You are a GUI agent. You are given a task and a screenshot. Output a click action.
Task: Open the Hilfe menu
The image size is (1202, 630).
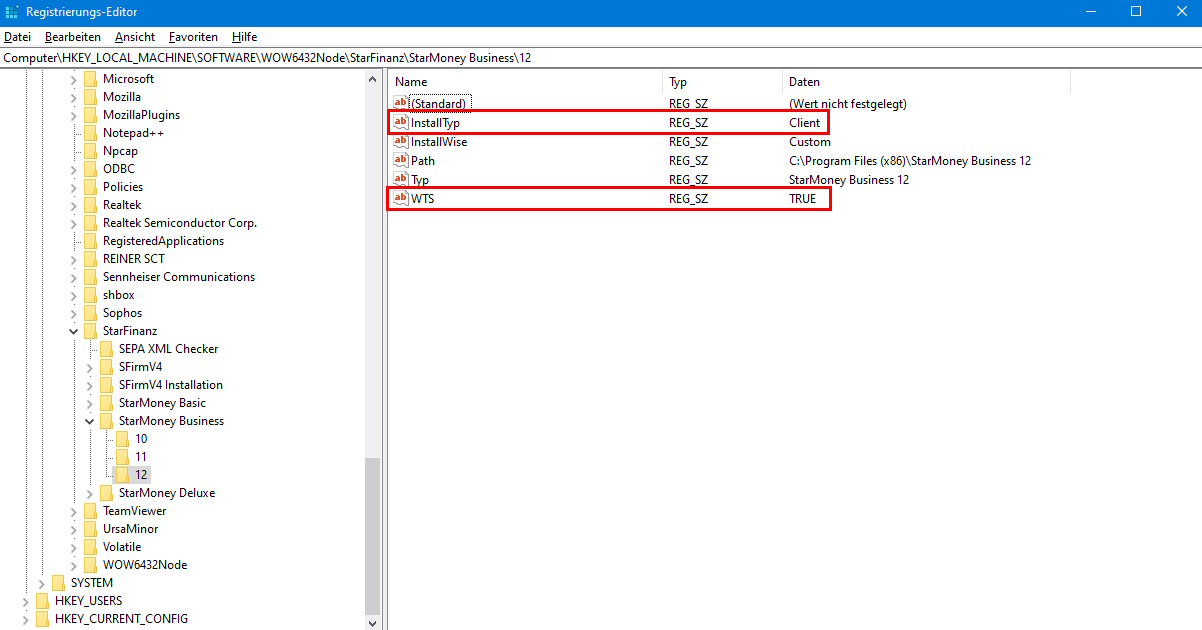tap(244, 37)
